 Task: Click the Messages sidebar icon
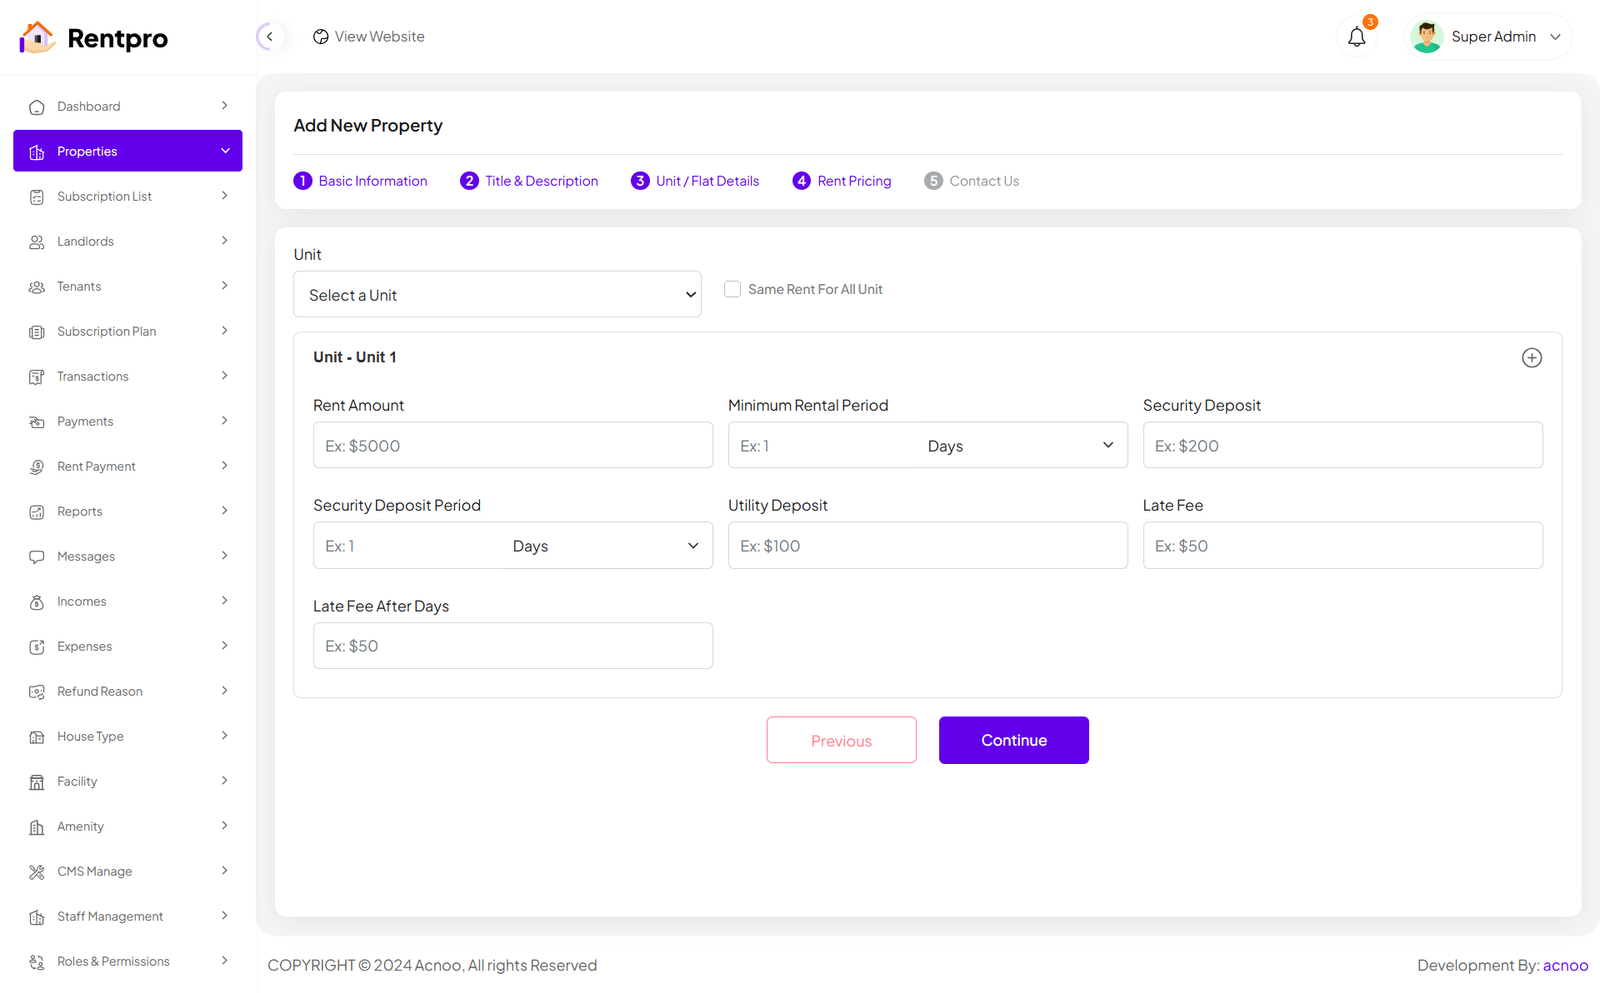point(37,557)
